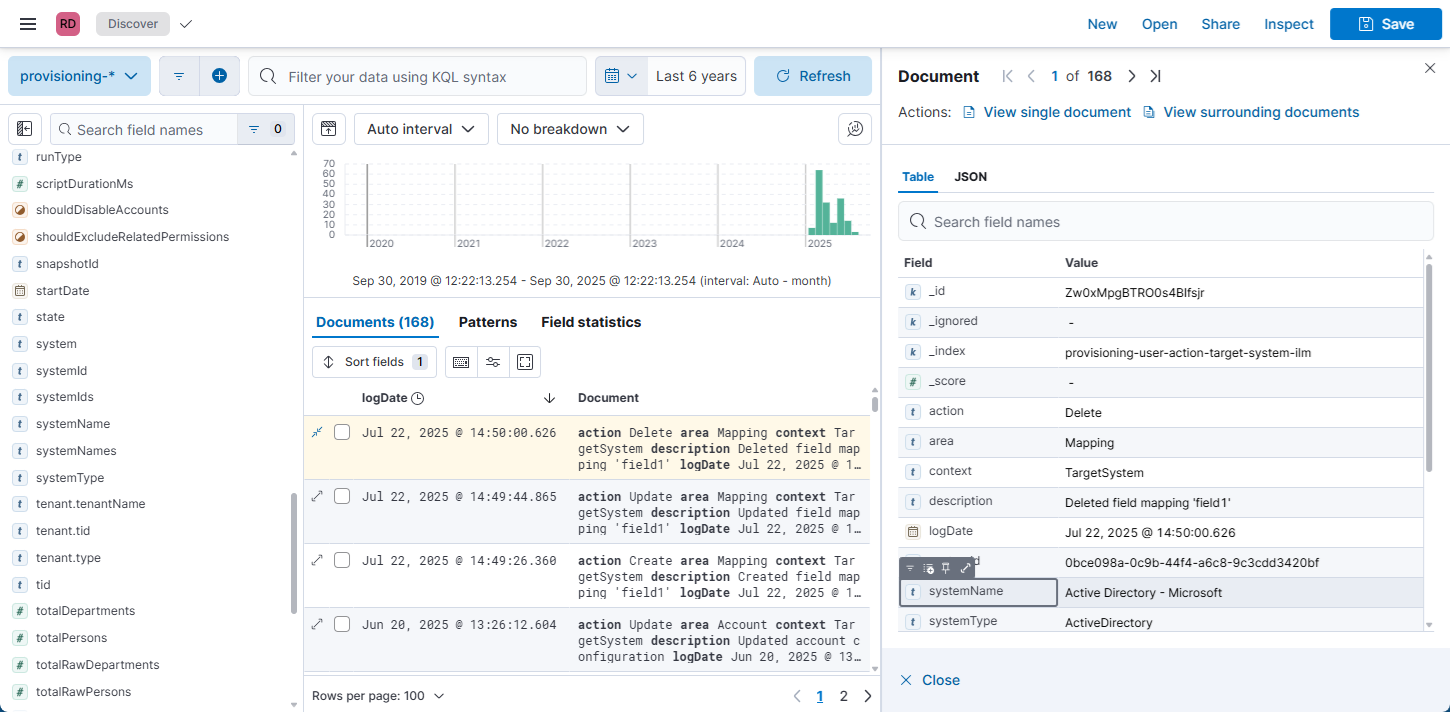
Task: Switch to the Field statistics tab
Action: point(591,322)
